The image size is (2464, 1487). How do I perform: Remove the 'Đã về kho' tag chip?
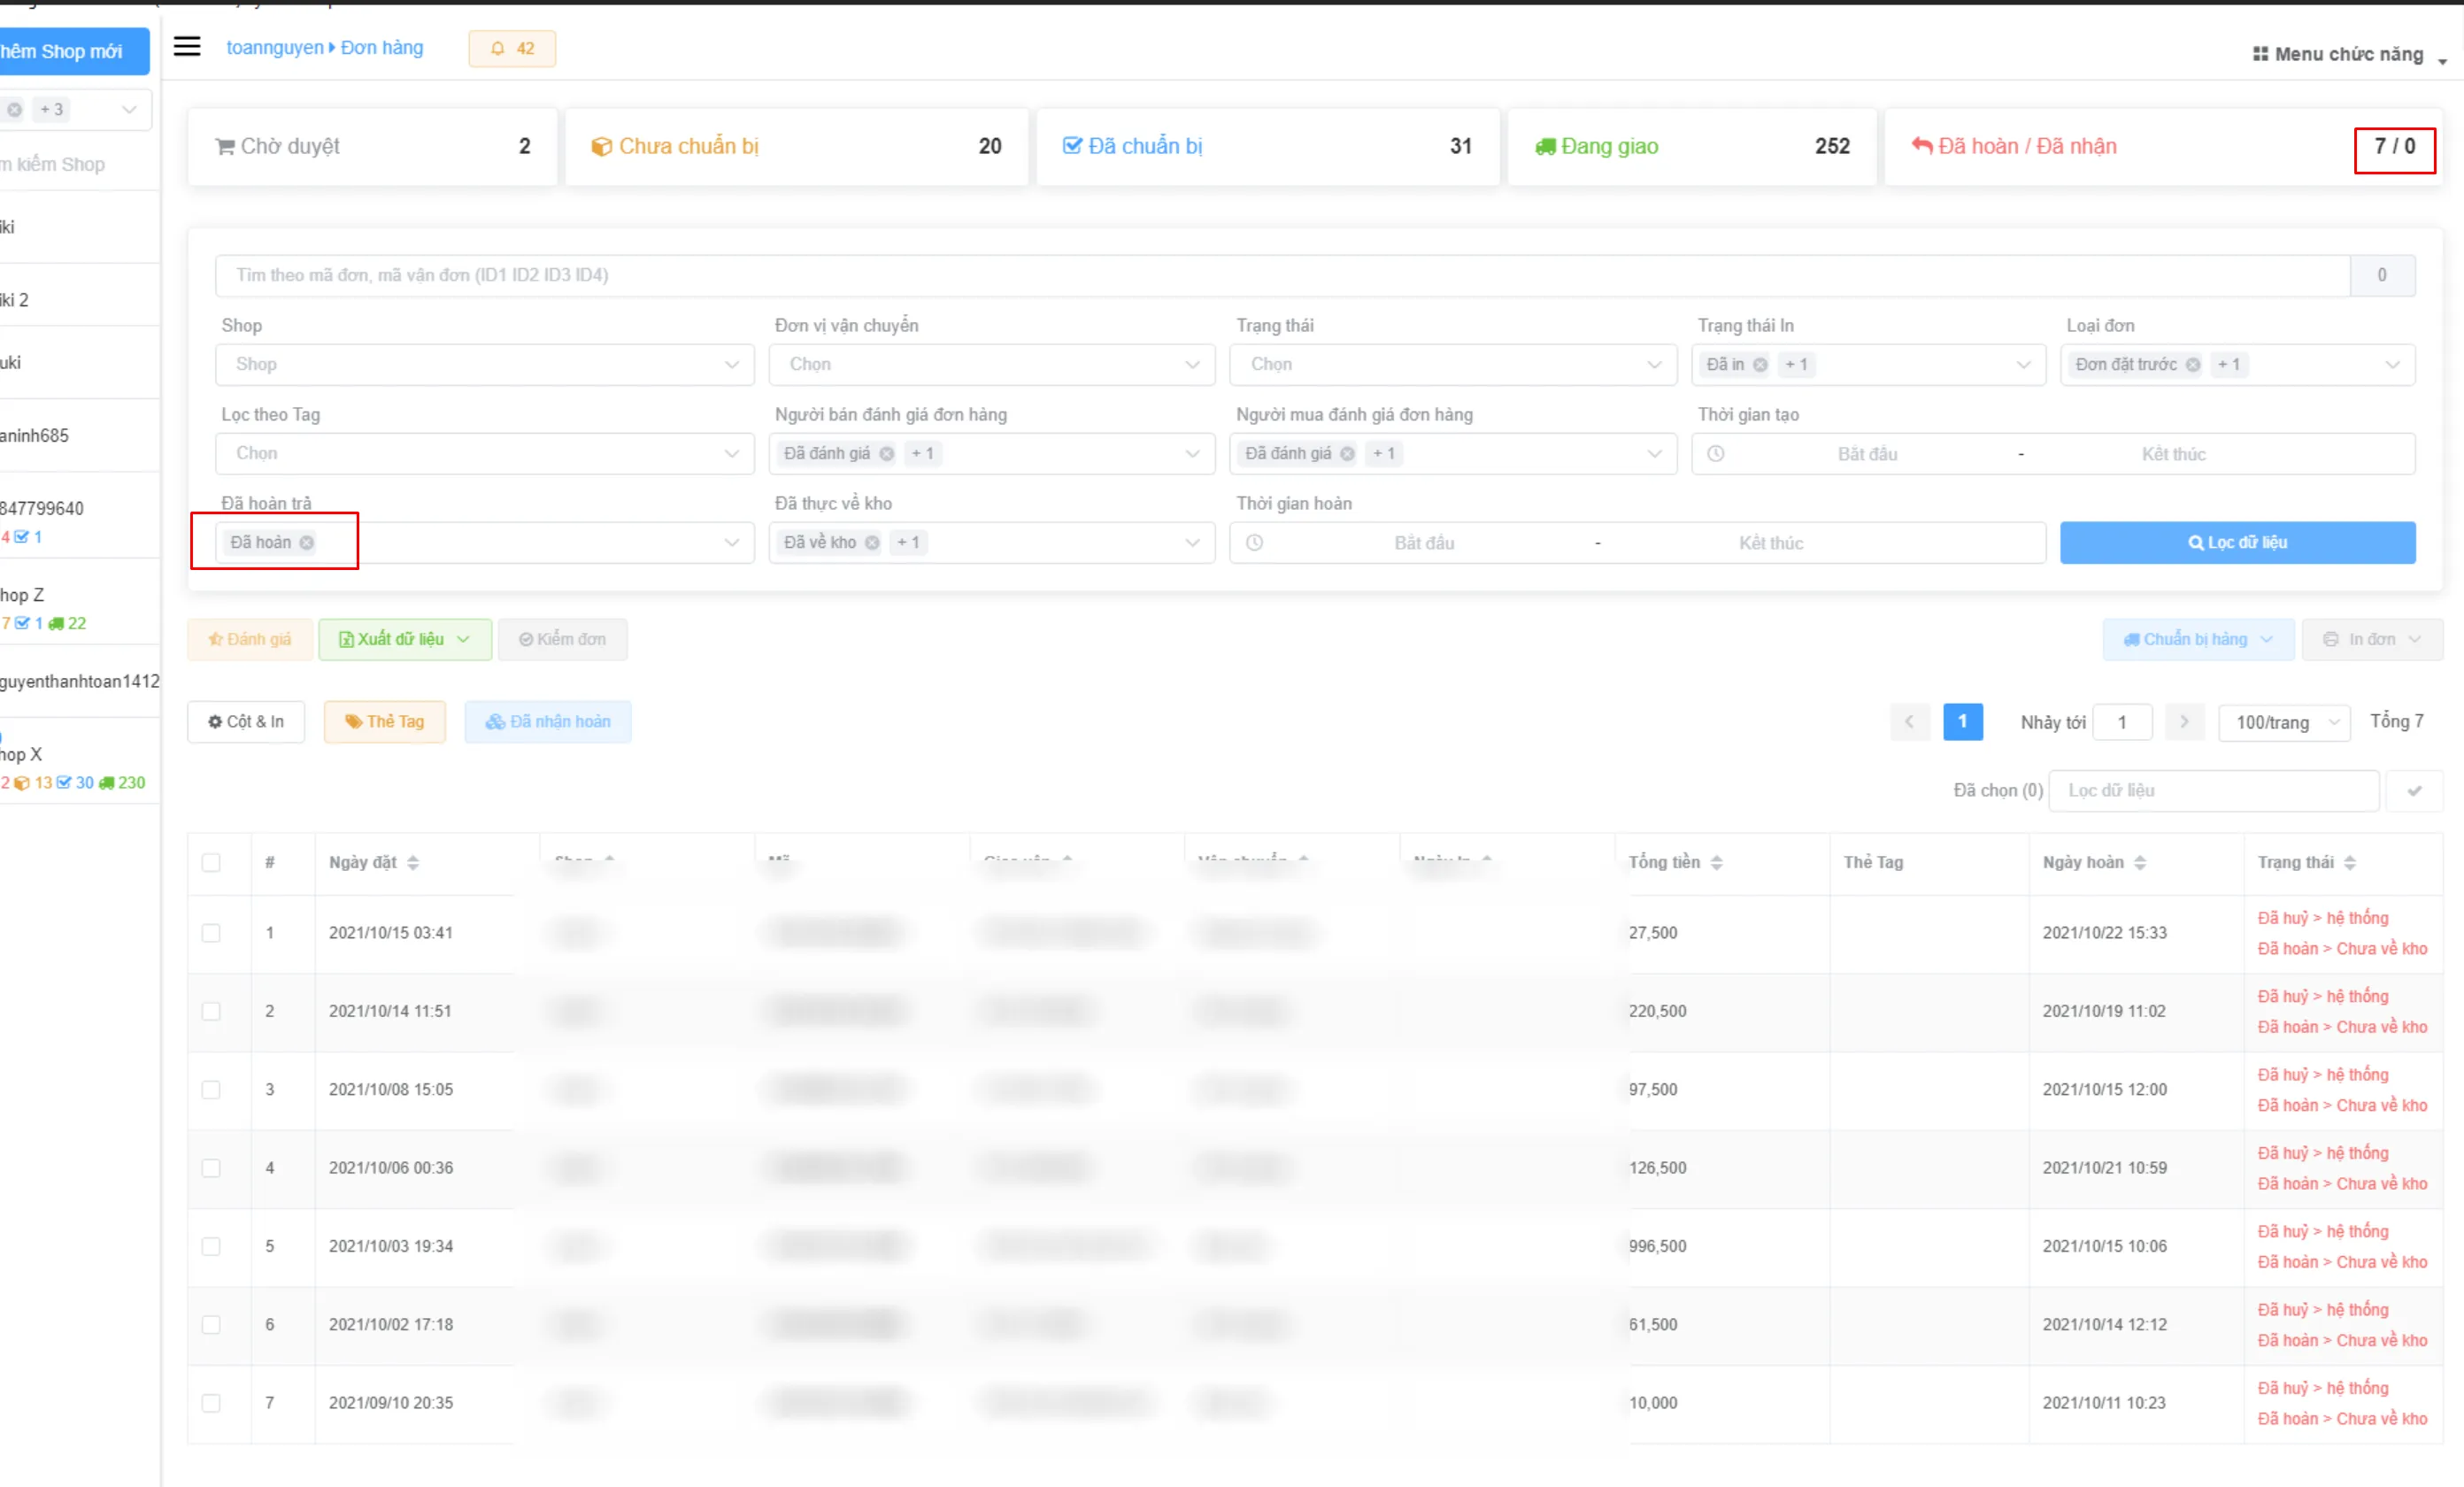point(872,543)
